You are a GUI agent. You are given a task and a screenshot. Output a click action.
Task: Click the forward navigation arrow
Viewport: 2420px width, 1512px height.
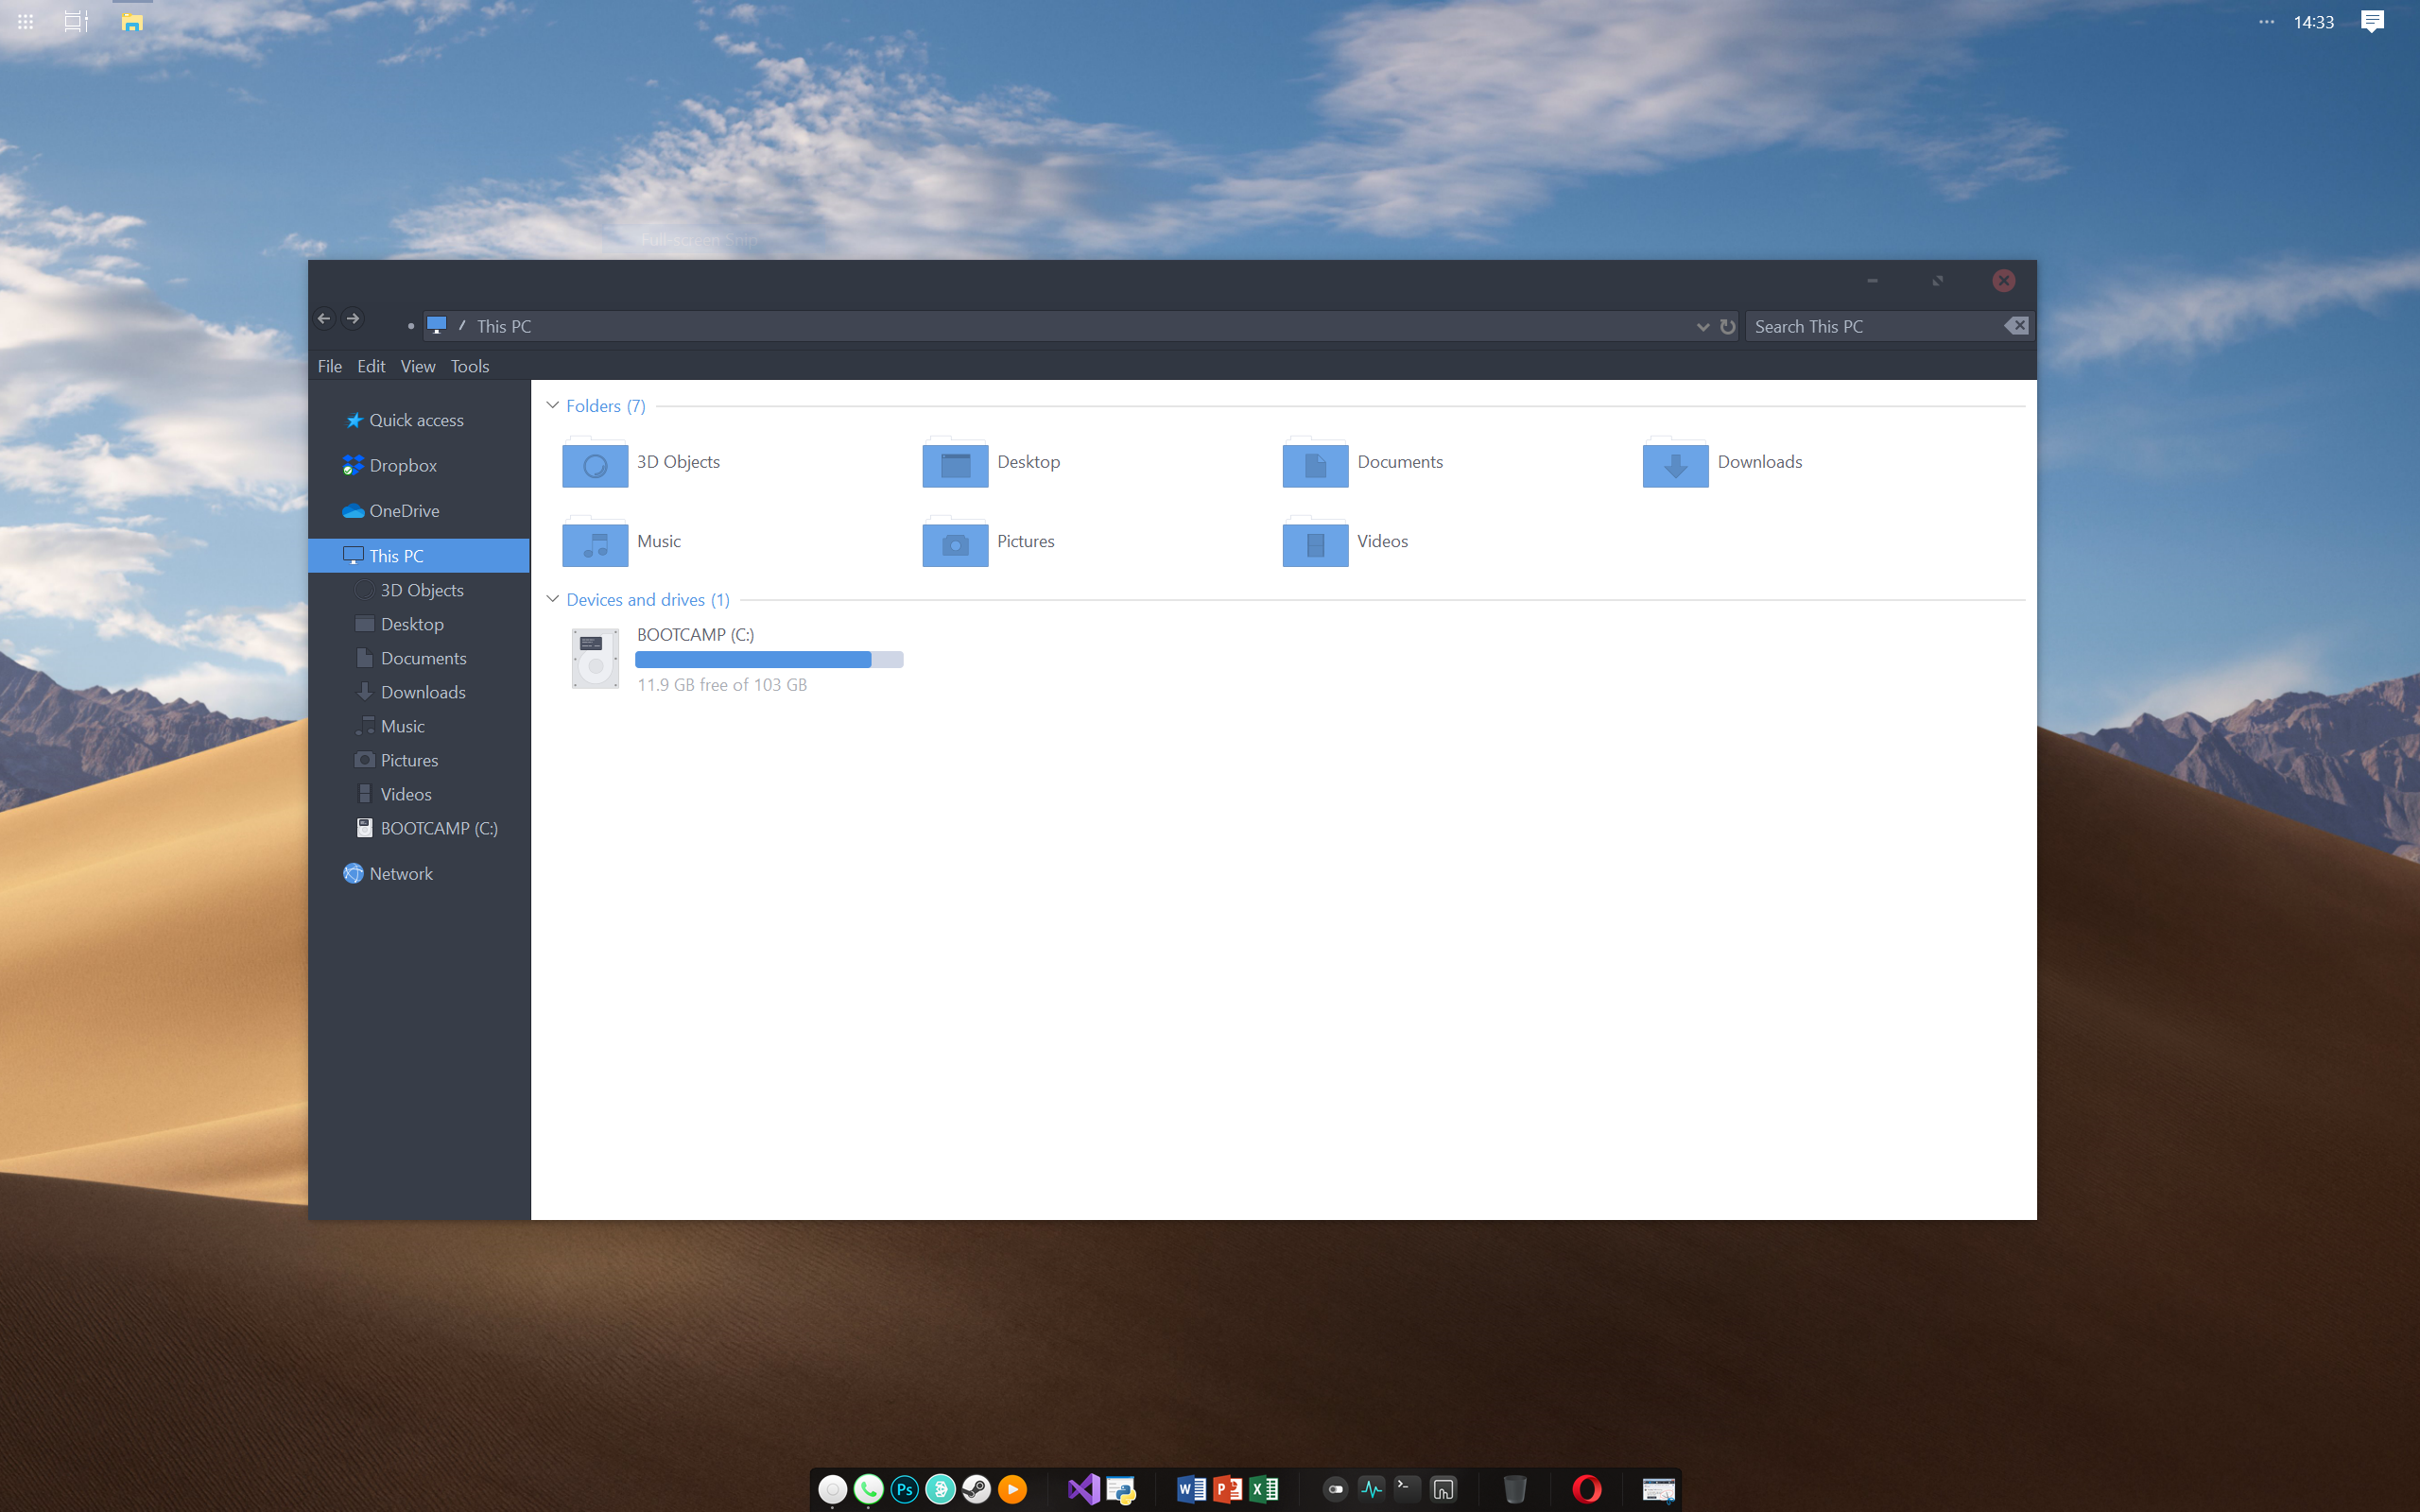(x=353, y=319)
